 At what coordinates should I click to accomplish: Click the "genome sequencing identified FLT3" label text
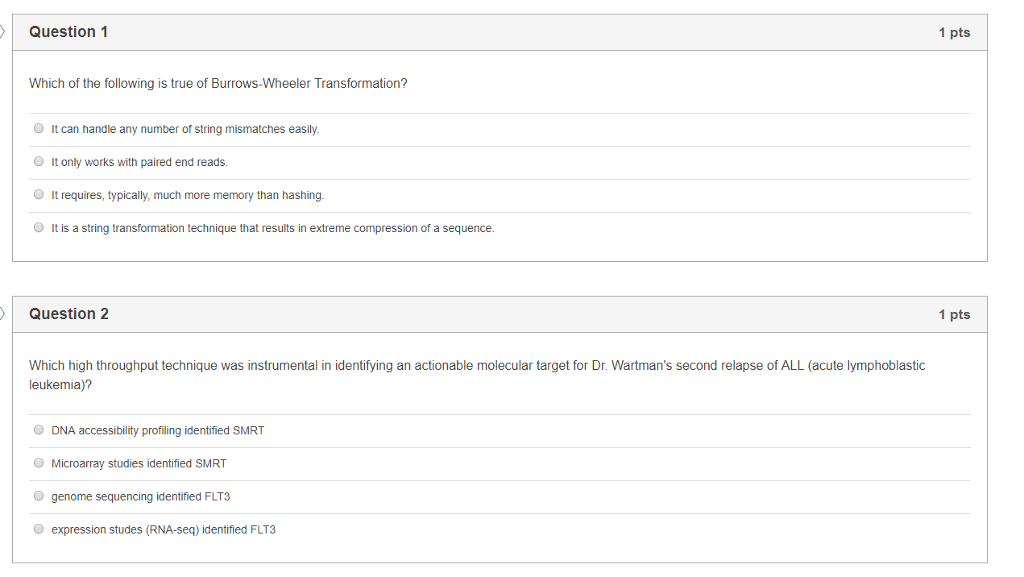point(141,497)
